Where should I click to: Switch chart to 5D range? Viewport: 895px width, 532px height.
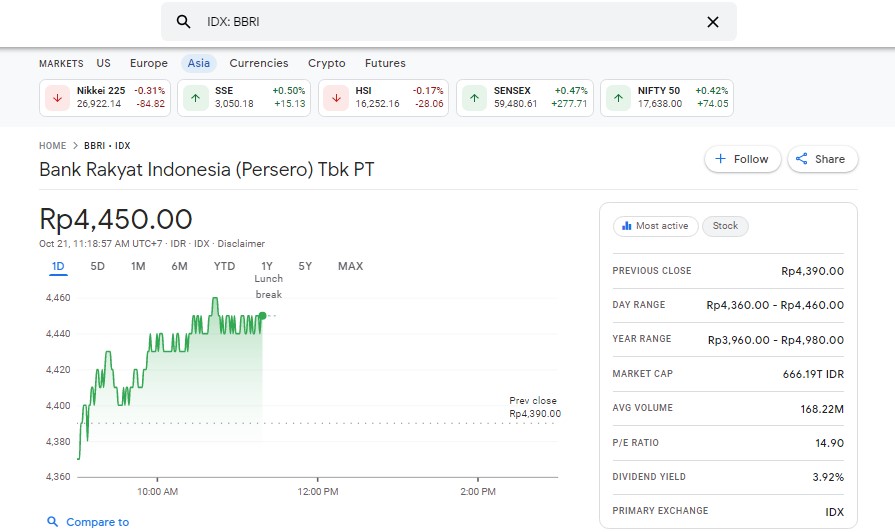click(x=98, y=267)
